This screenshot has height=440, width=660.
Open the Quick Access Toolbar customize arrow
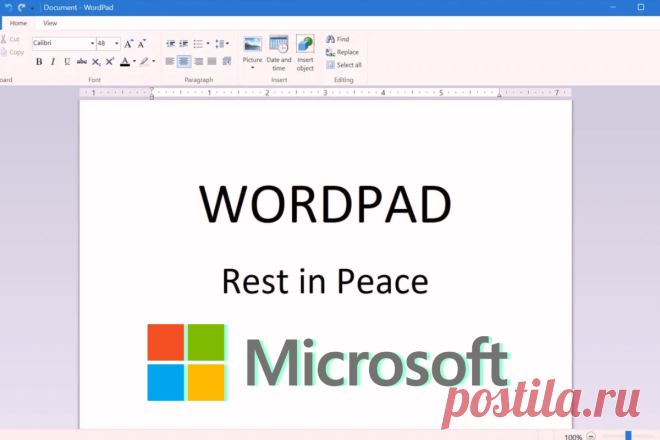tap(32, 8)
